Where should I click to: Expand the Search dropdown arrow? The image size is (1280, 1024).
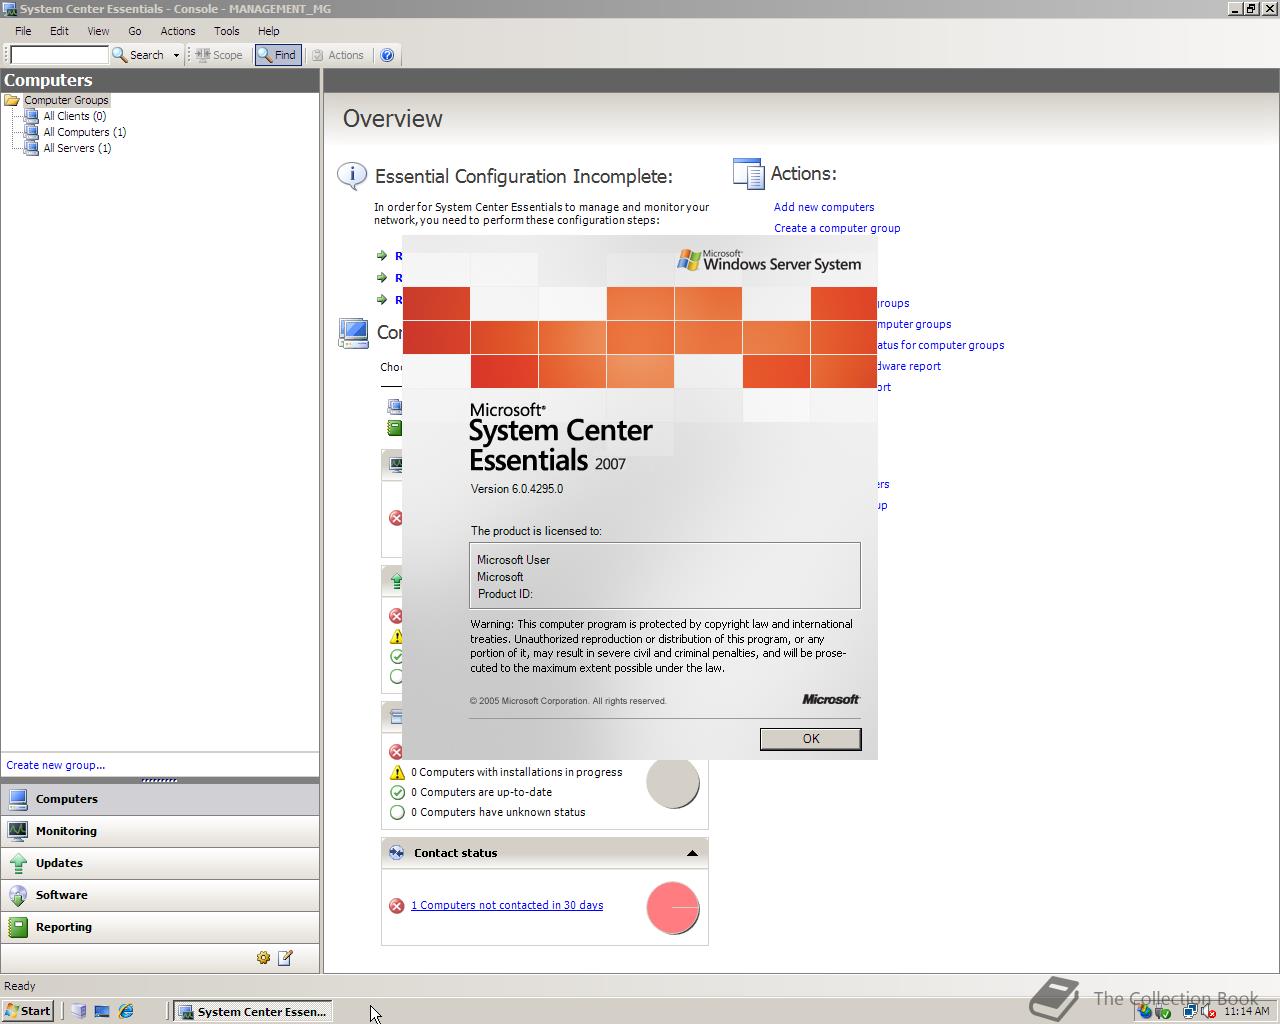coord(176,55)
